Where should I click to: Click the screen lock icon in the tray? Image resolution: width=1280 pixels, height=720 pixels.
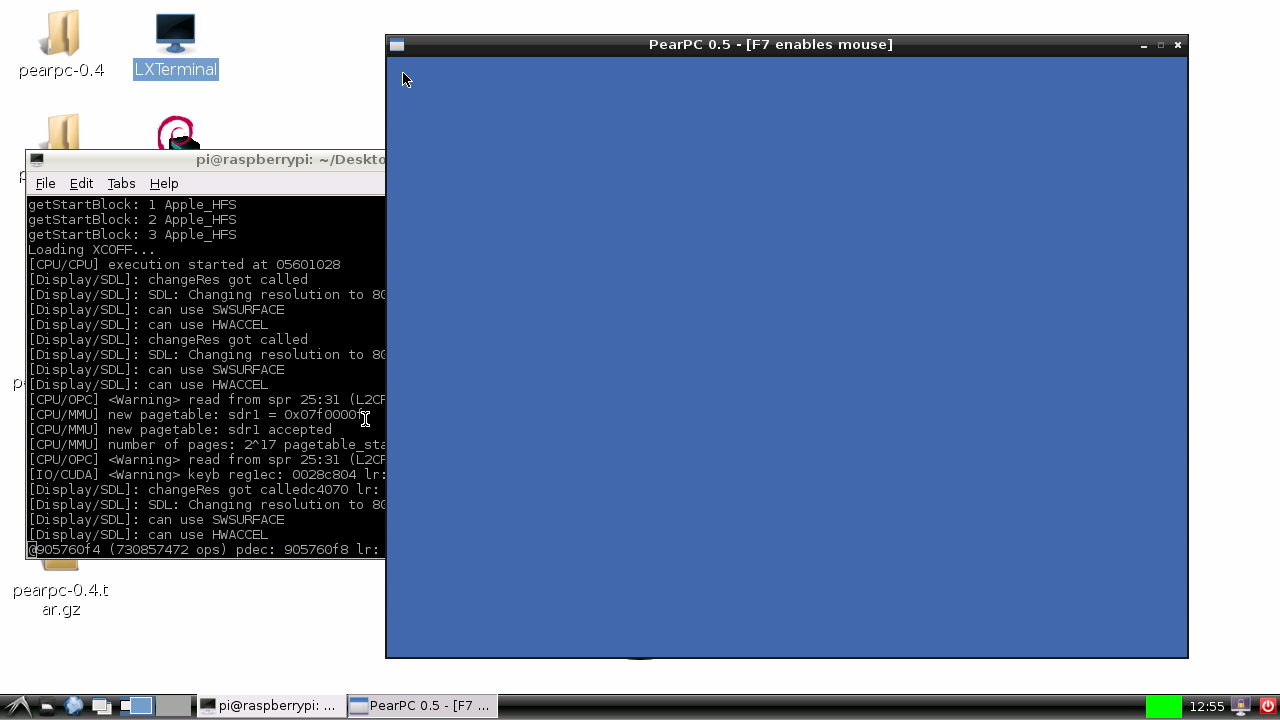click(1241, 707)
